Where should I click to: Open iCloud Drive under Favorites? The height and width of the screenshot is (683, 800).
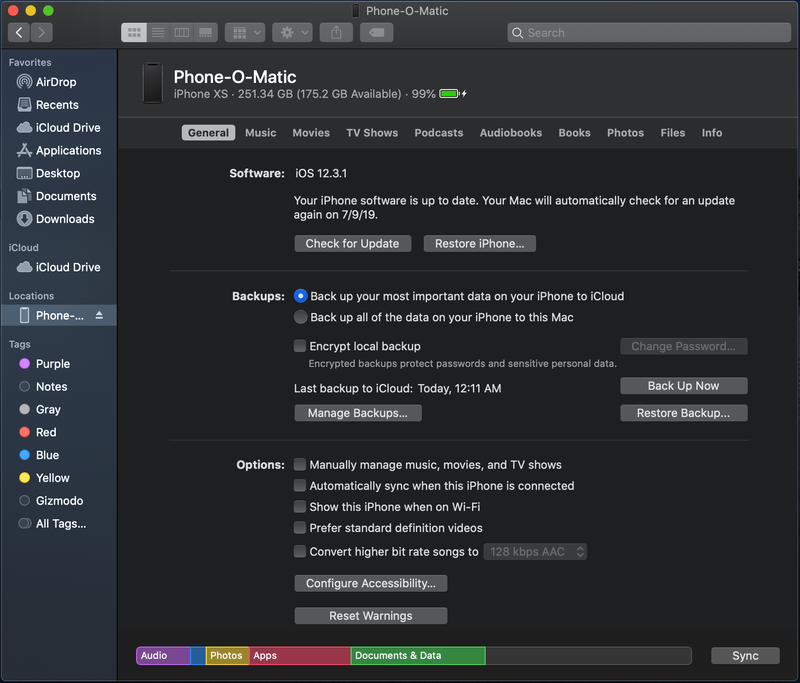coord(59,128)
